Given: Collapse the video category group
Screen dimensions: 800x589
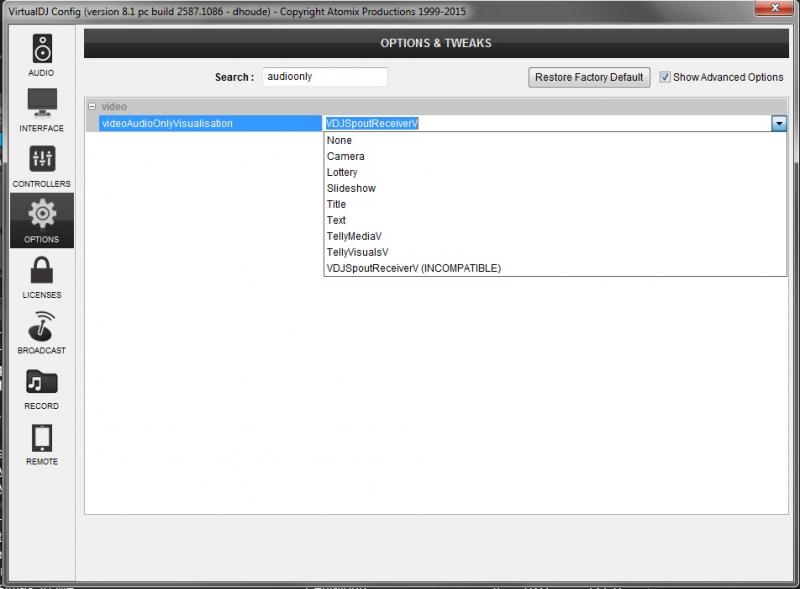Looking at the screenshot, I should pyautogui.click(x=92, y=107).
